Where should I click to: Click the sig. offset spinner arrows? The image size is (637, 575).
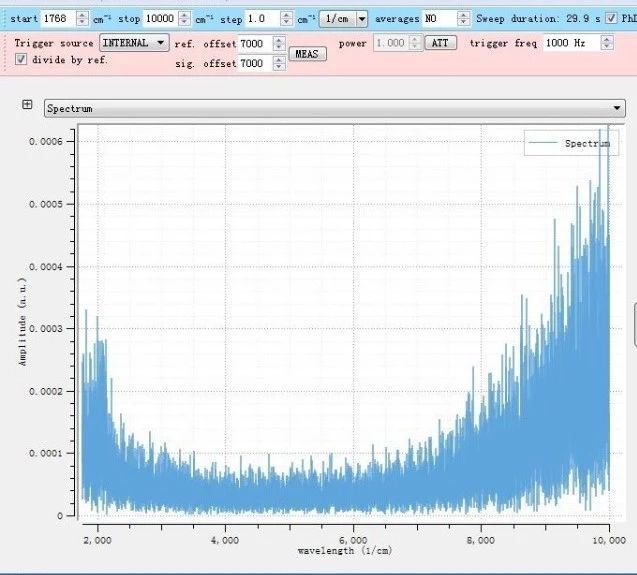pyautogui.click(x=276, y=64)
